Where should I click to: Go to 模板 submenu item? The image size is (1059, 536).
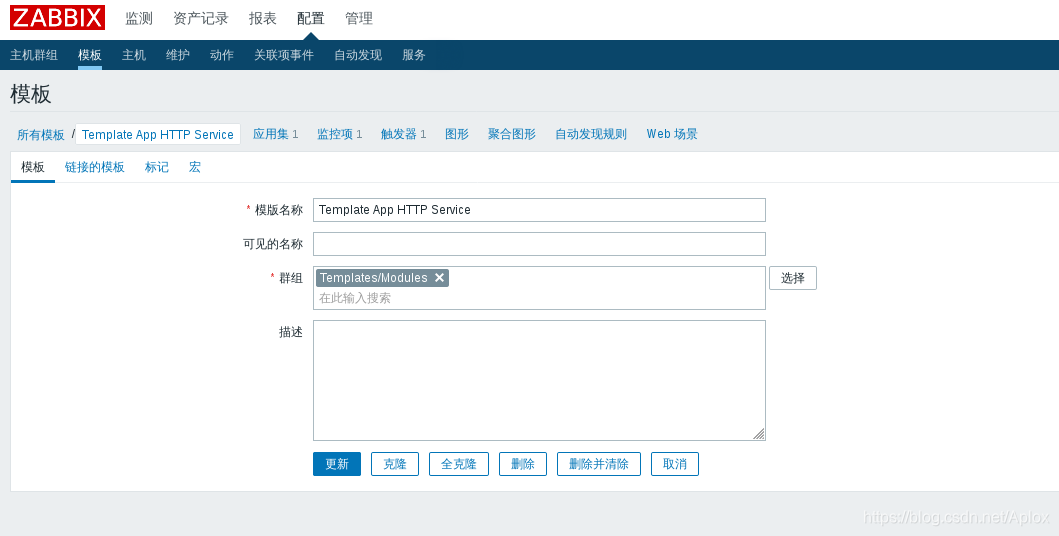pos(90,55)
